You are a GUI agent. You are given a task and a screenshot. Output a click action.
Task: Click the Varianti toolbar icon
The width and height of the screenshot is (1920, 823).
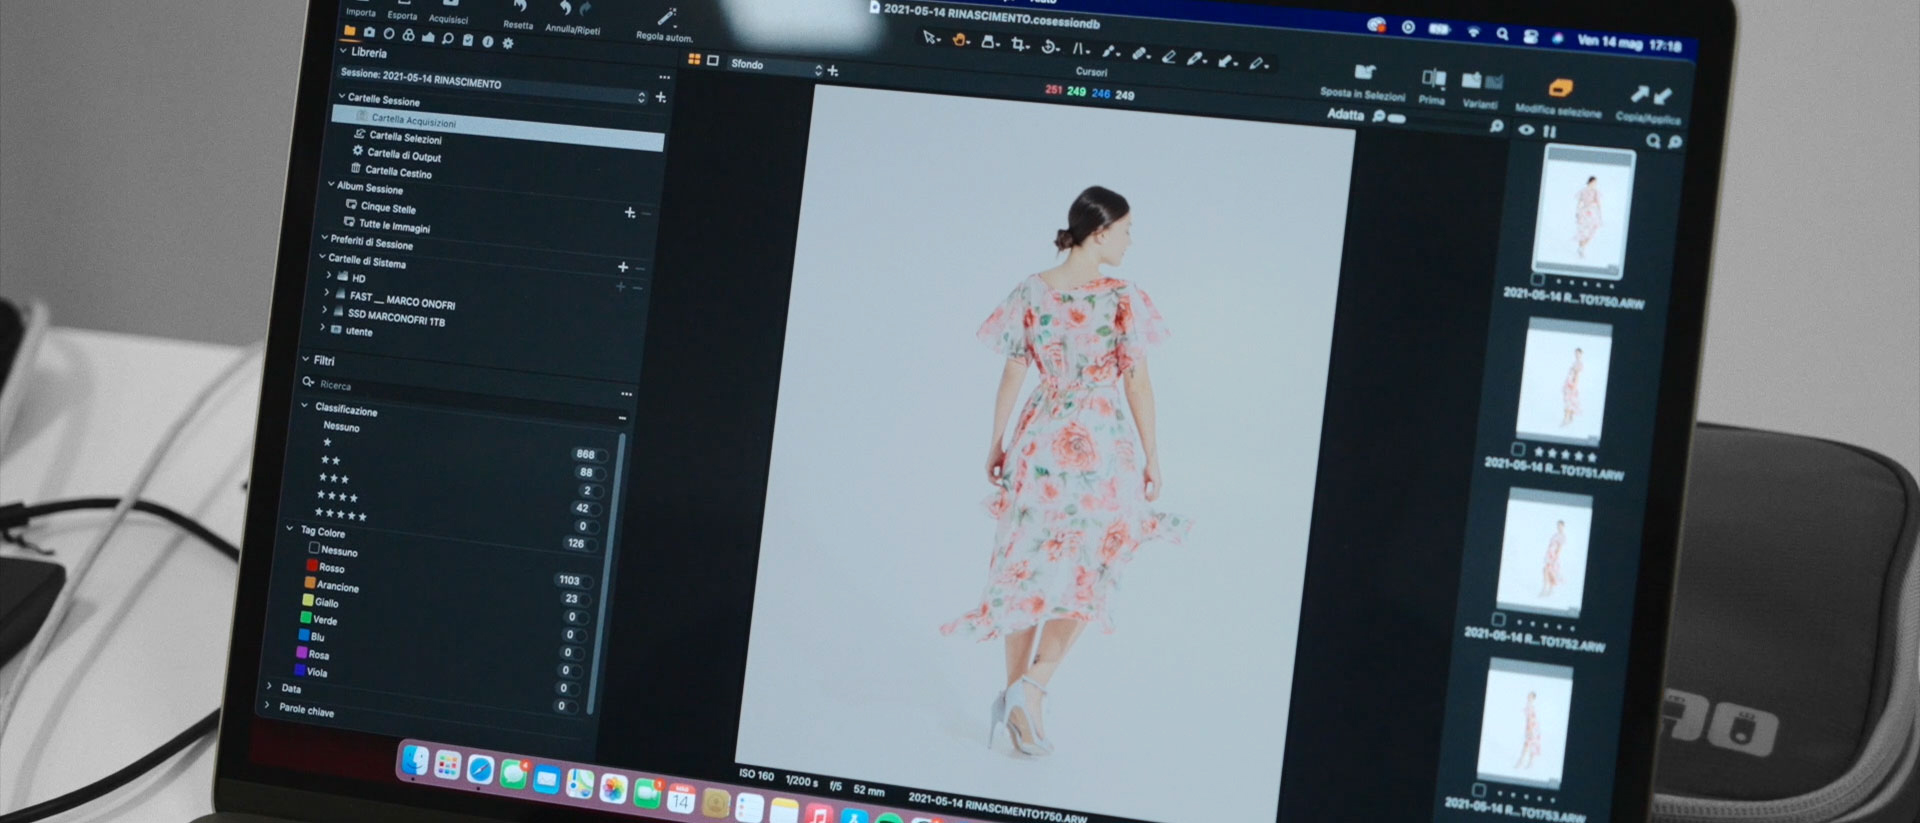(1482, 82)
